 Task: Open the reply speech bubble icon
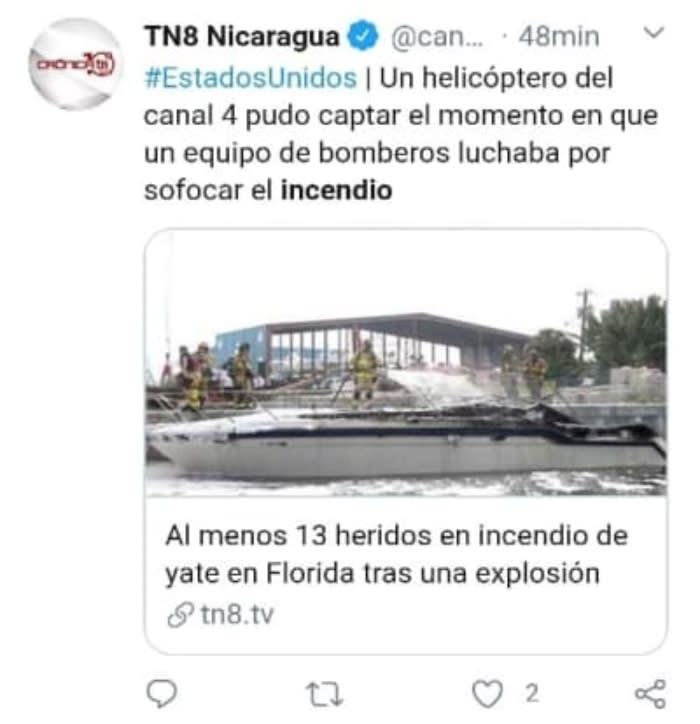[161, 694]
